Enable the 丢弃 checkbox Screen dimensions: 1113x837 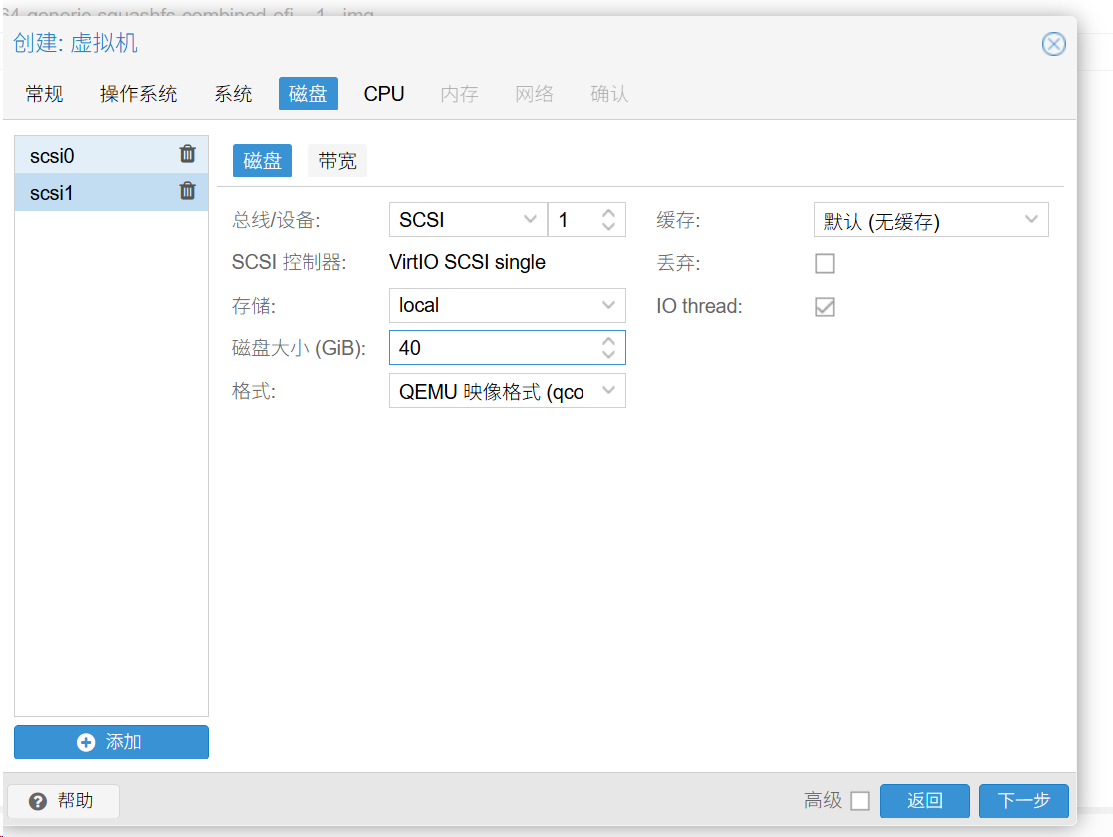[x=825, y=264]
